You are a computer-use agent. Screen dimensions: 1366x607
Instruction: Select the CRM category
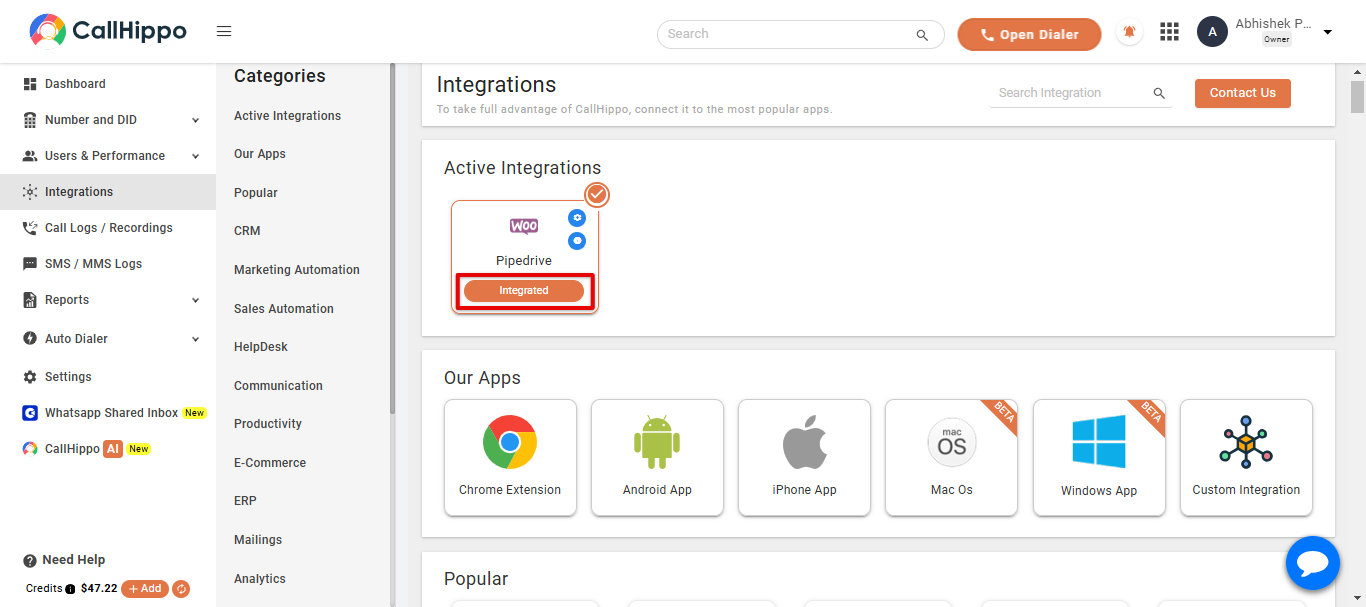(247, 231)
